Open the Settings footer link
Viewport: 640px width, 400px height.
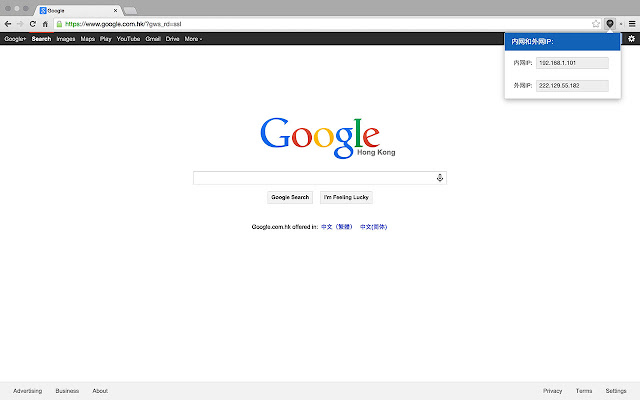616,391
